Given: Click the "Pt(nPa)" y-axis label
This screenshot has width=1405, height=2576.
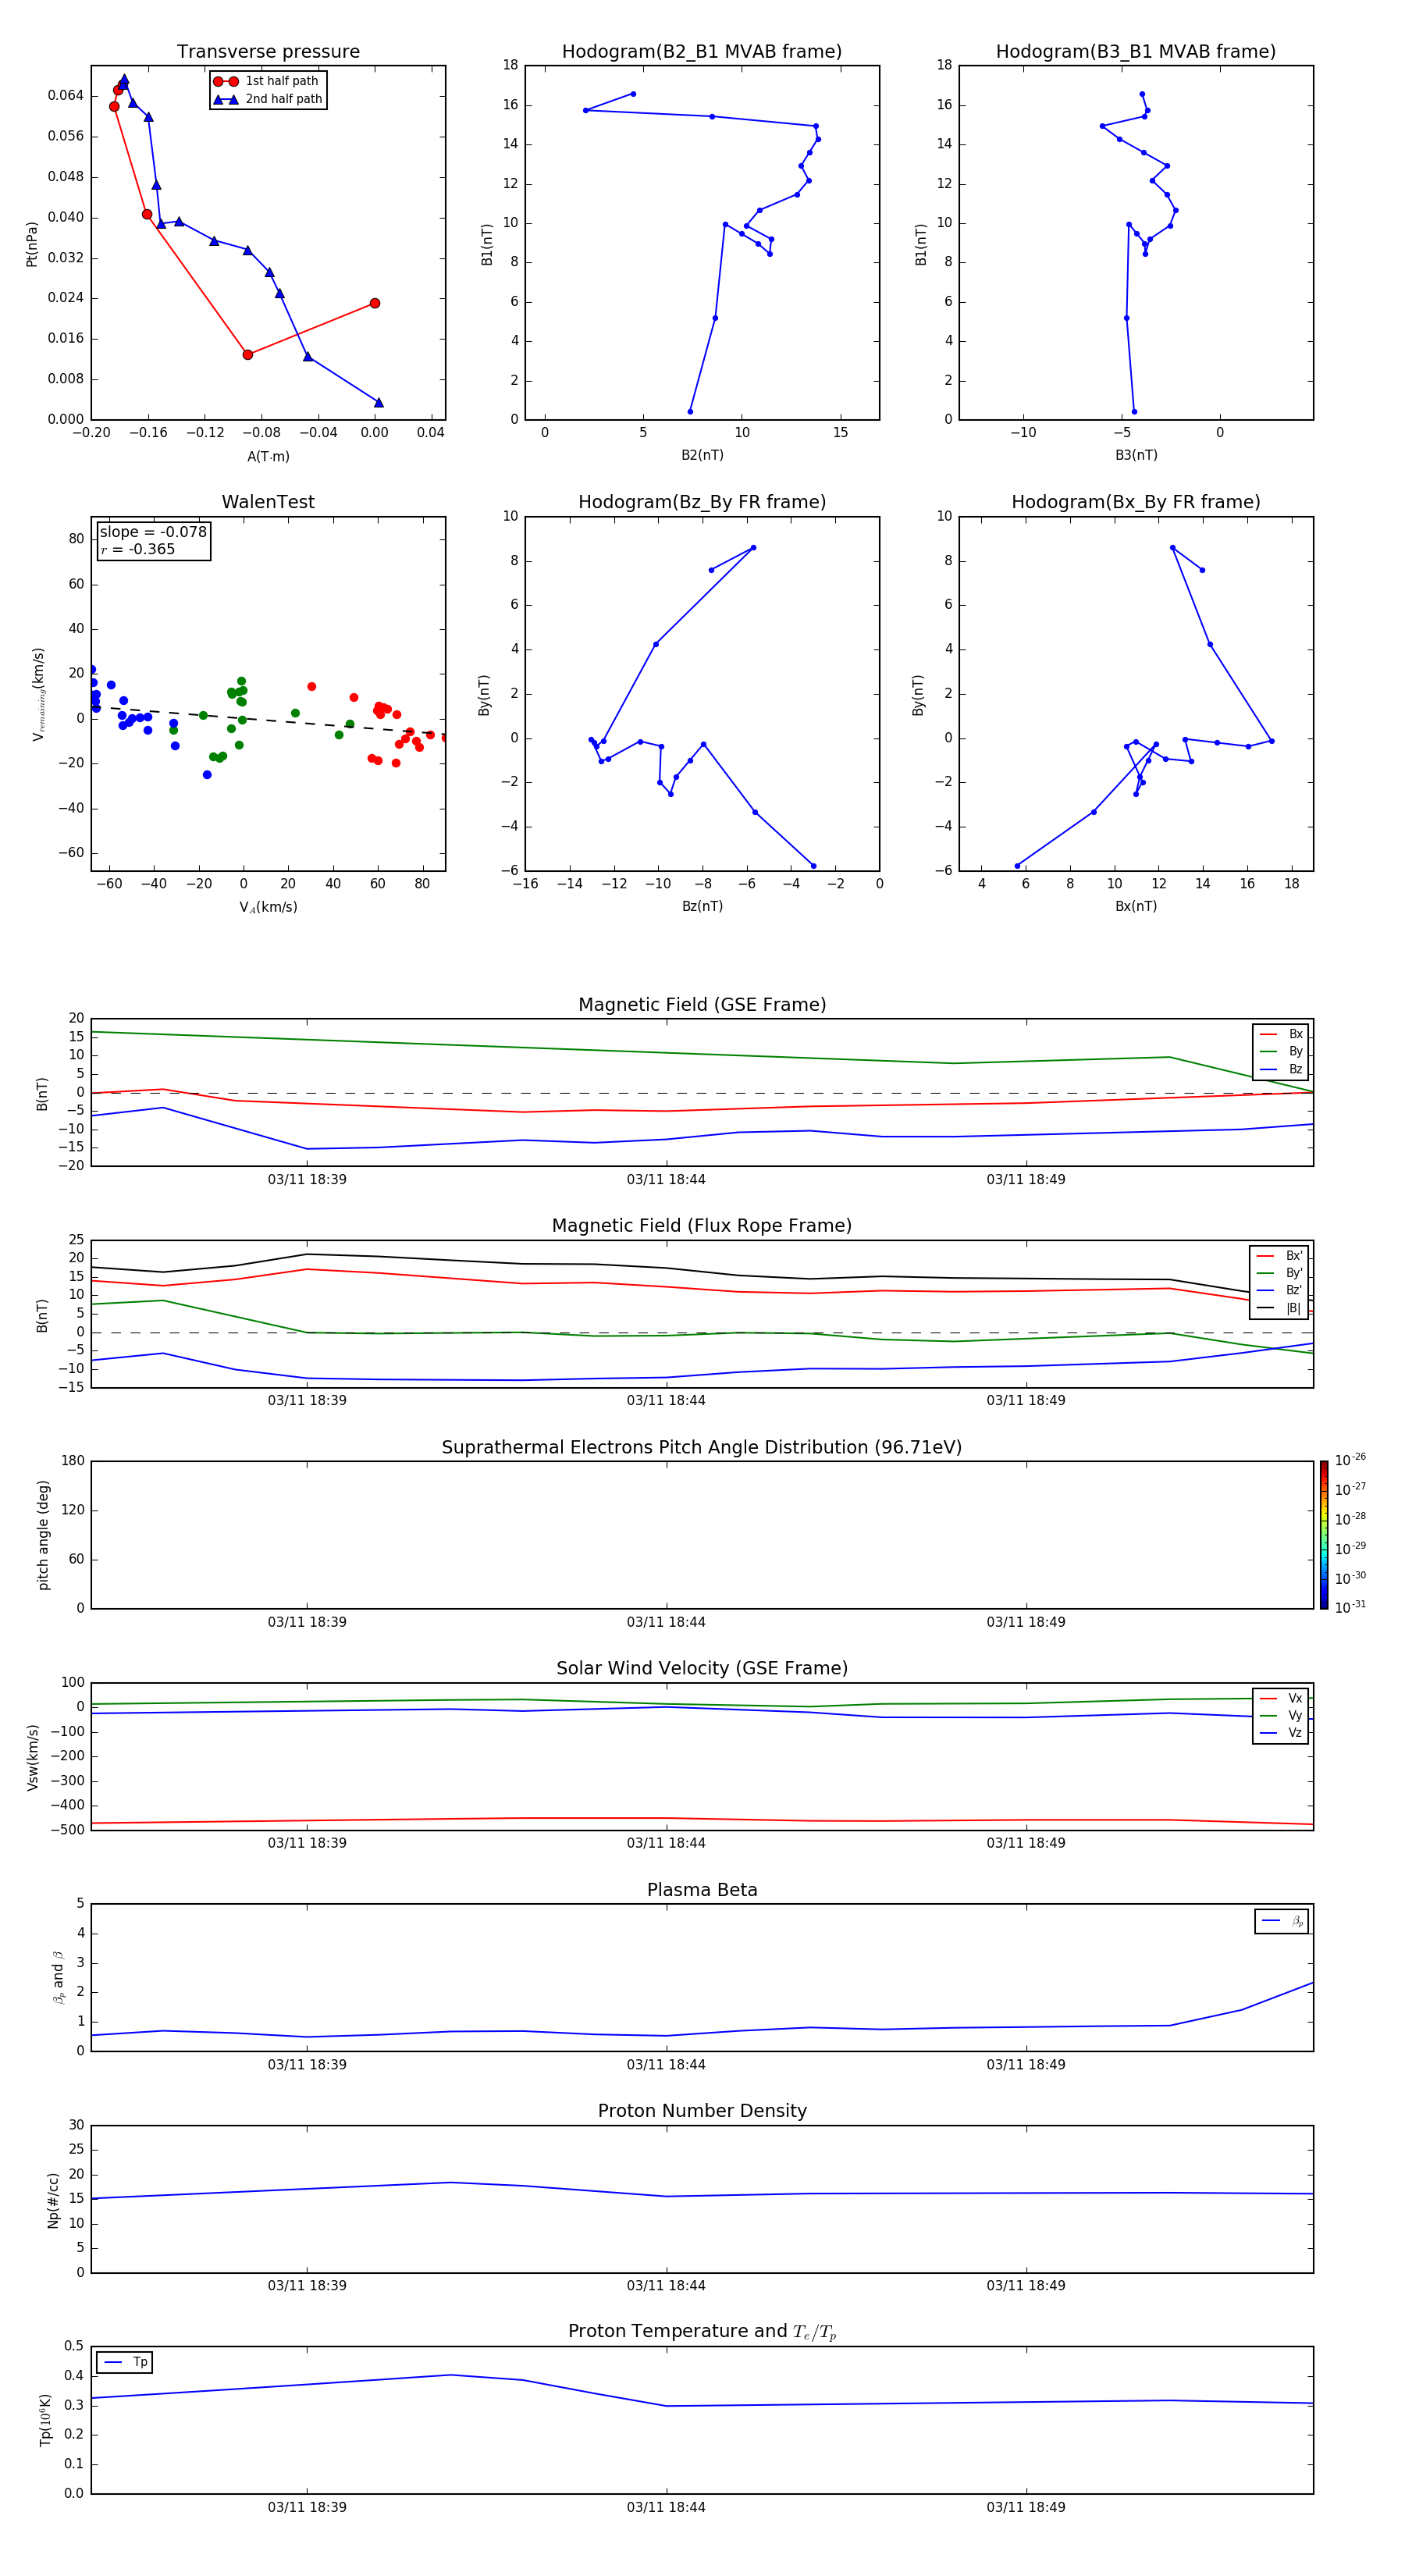Looking at the screenshot, I should [x=32, y=243].
